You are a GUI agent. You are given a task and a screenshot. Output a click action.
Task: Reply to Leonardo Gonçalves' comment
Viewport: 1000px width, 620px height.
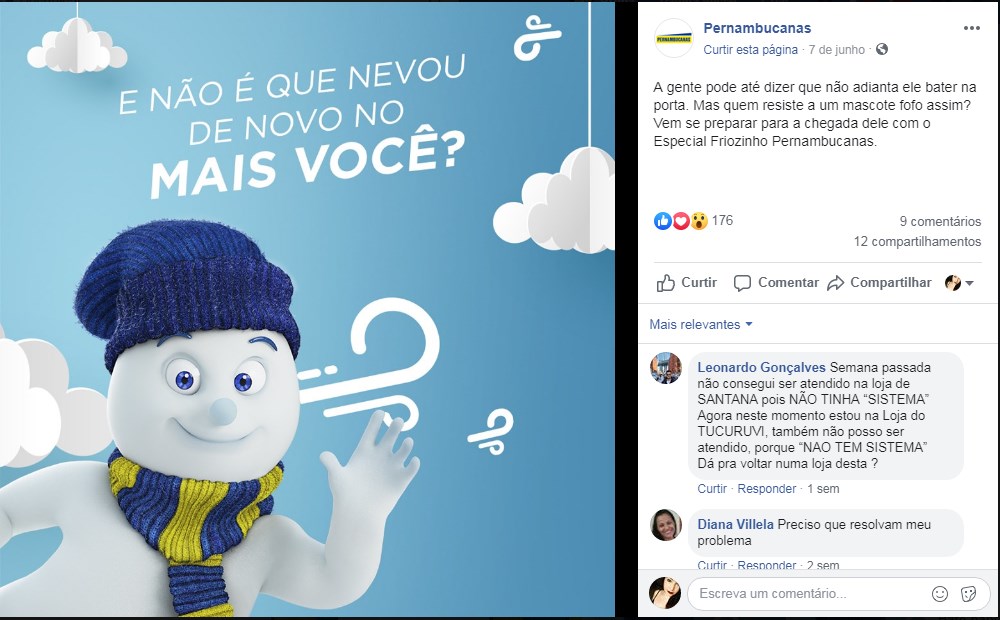pyautogui.click(x=767, y=489)
